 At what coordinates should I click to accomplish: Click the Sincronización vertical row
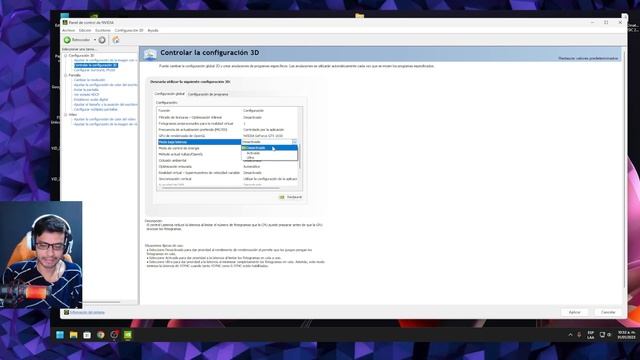click(228, 179)
